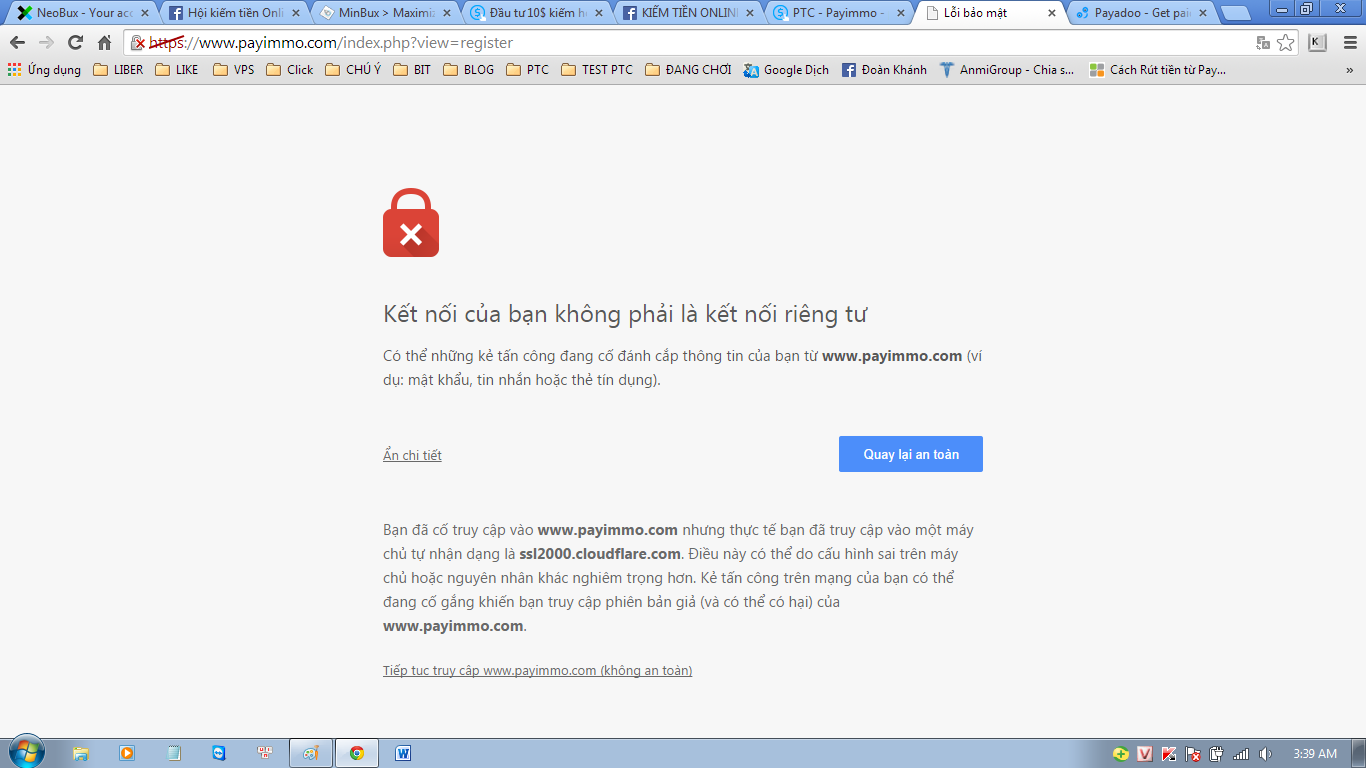Click the insecure HTTPS padlock icon
1366x768 pixels.
pyautogui.click(x=139, y=43)
